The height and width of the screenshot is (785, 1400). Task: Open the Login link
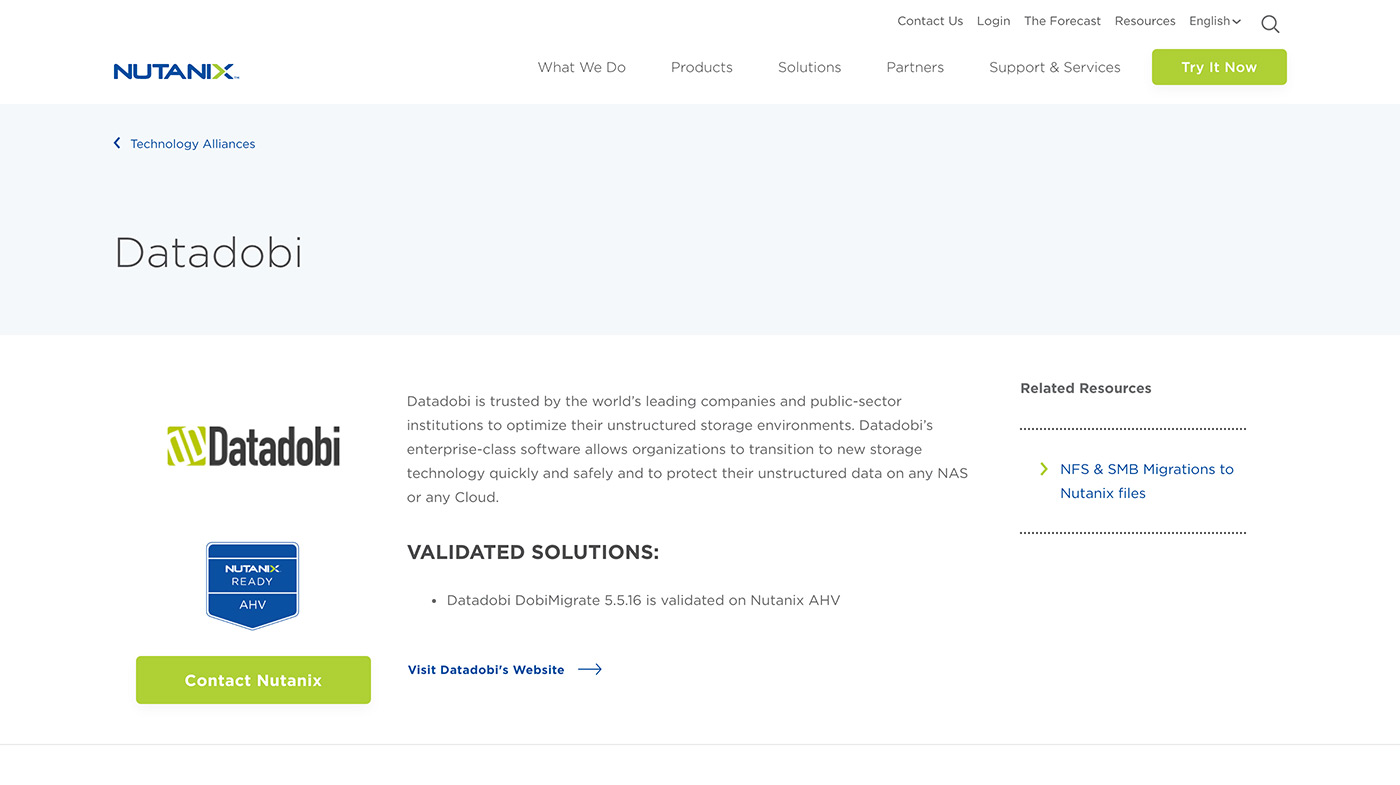993,21
